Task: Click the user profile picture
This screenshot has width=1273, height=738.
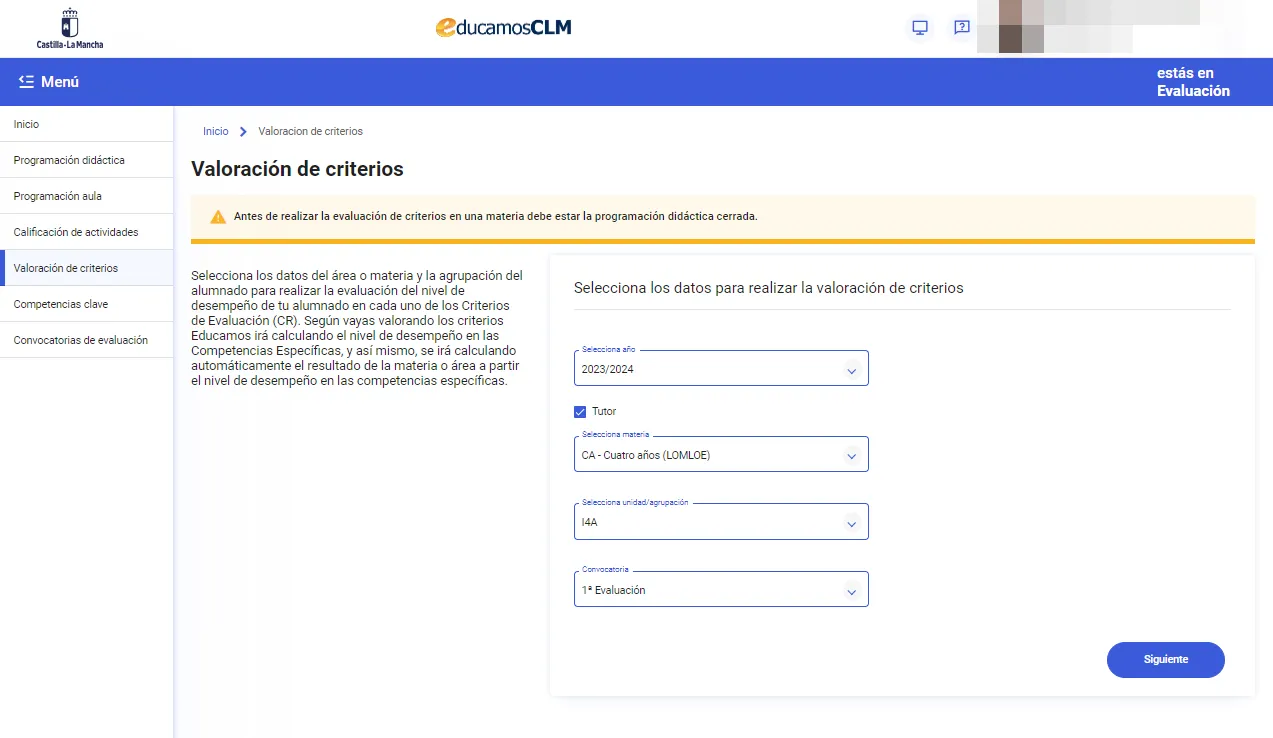Action: [x=1010, y=27]
